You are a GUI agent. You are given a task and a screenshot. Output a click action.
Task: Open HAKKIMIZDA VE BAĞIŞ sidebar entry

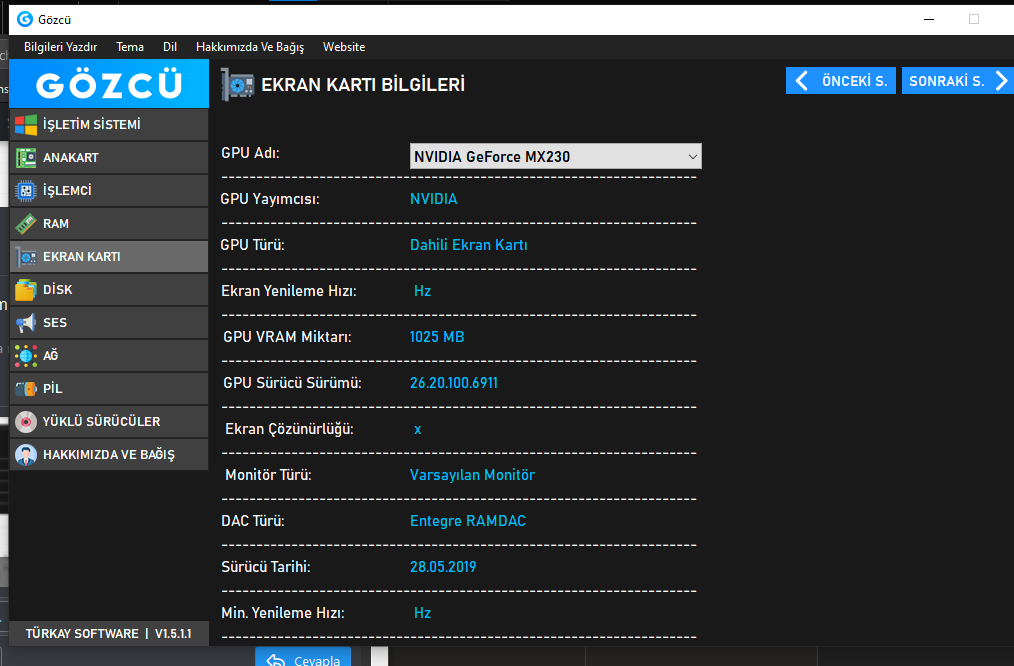click(109, 455)
